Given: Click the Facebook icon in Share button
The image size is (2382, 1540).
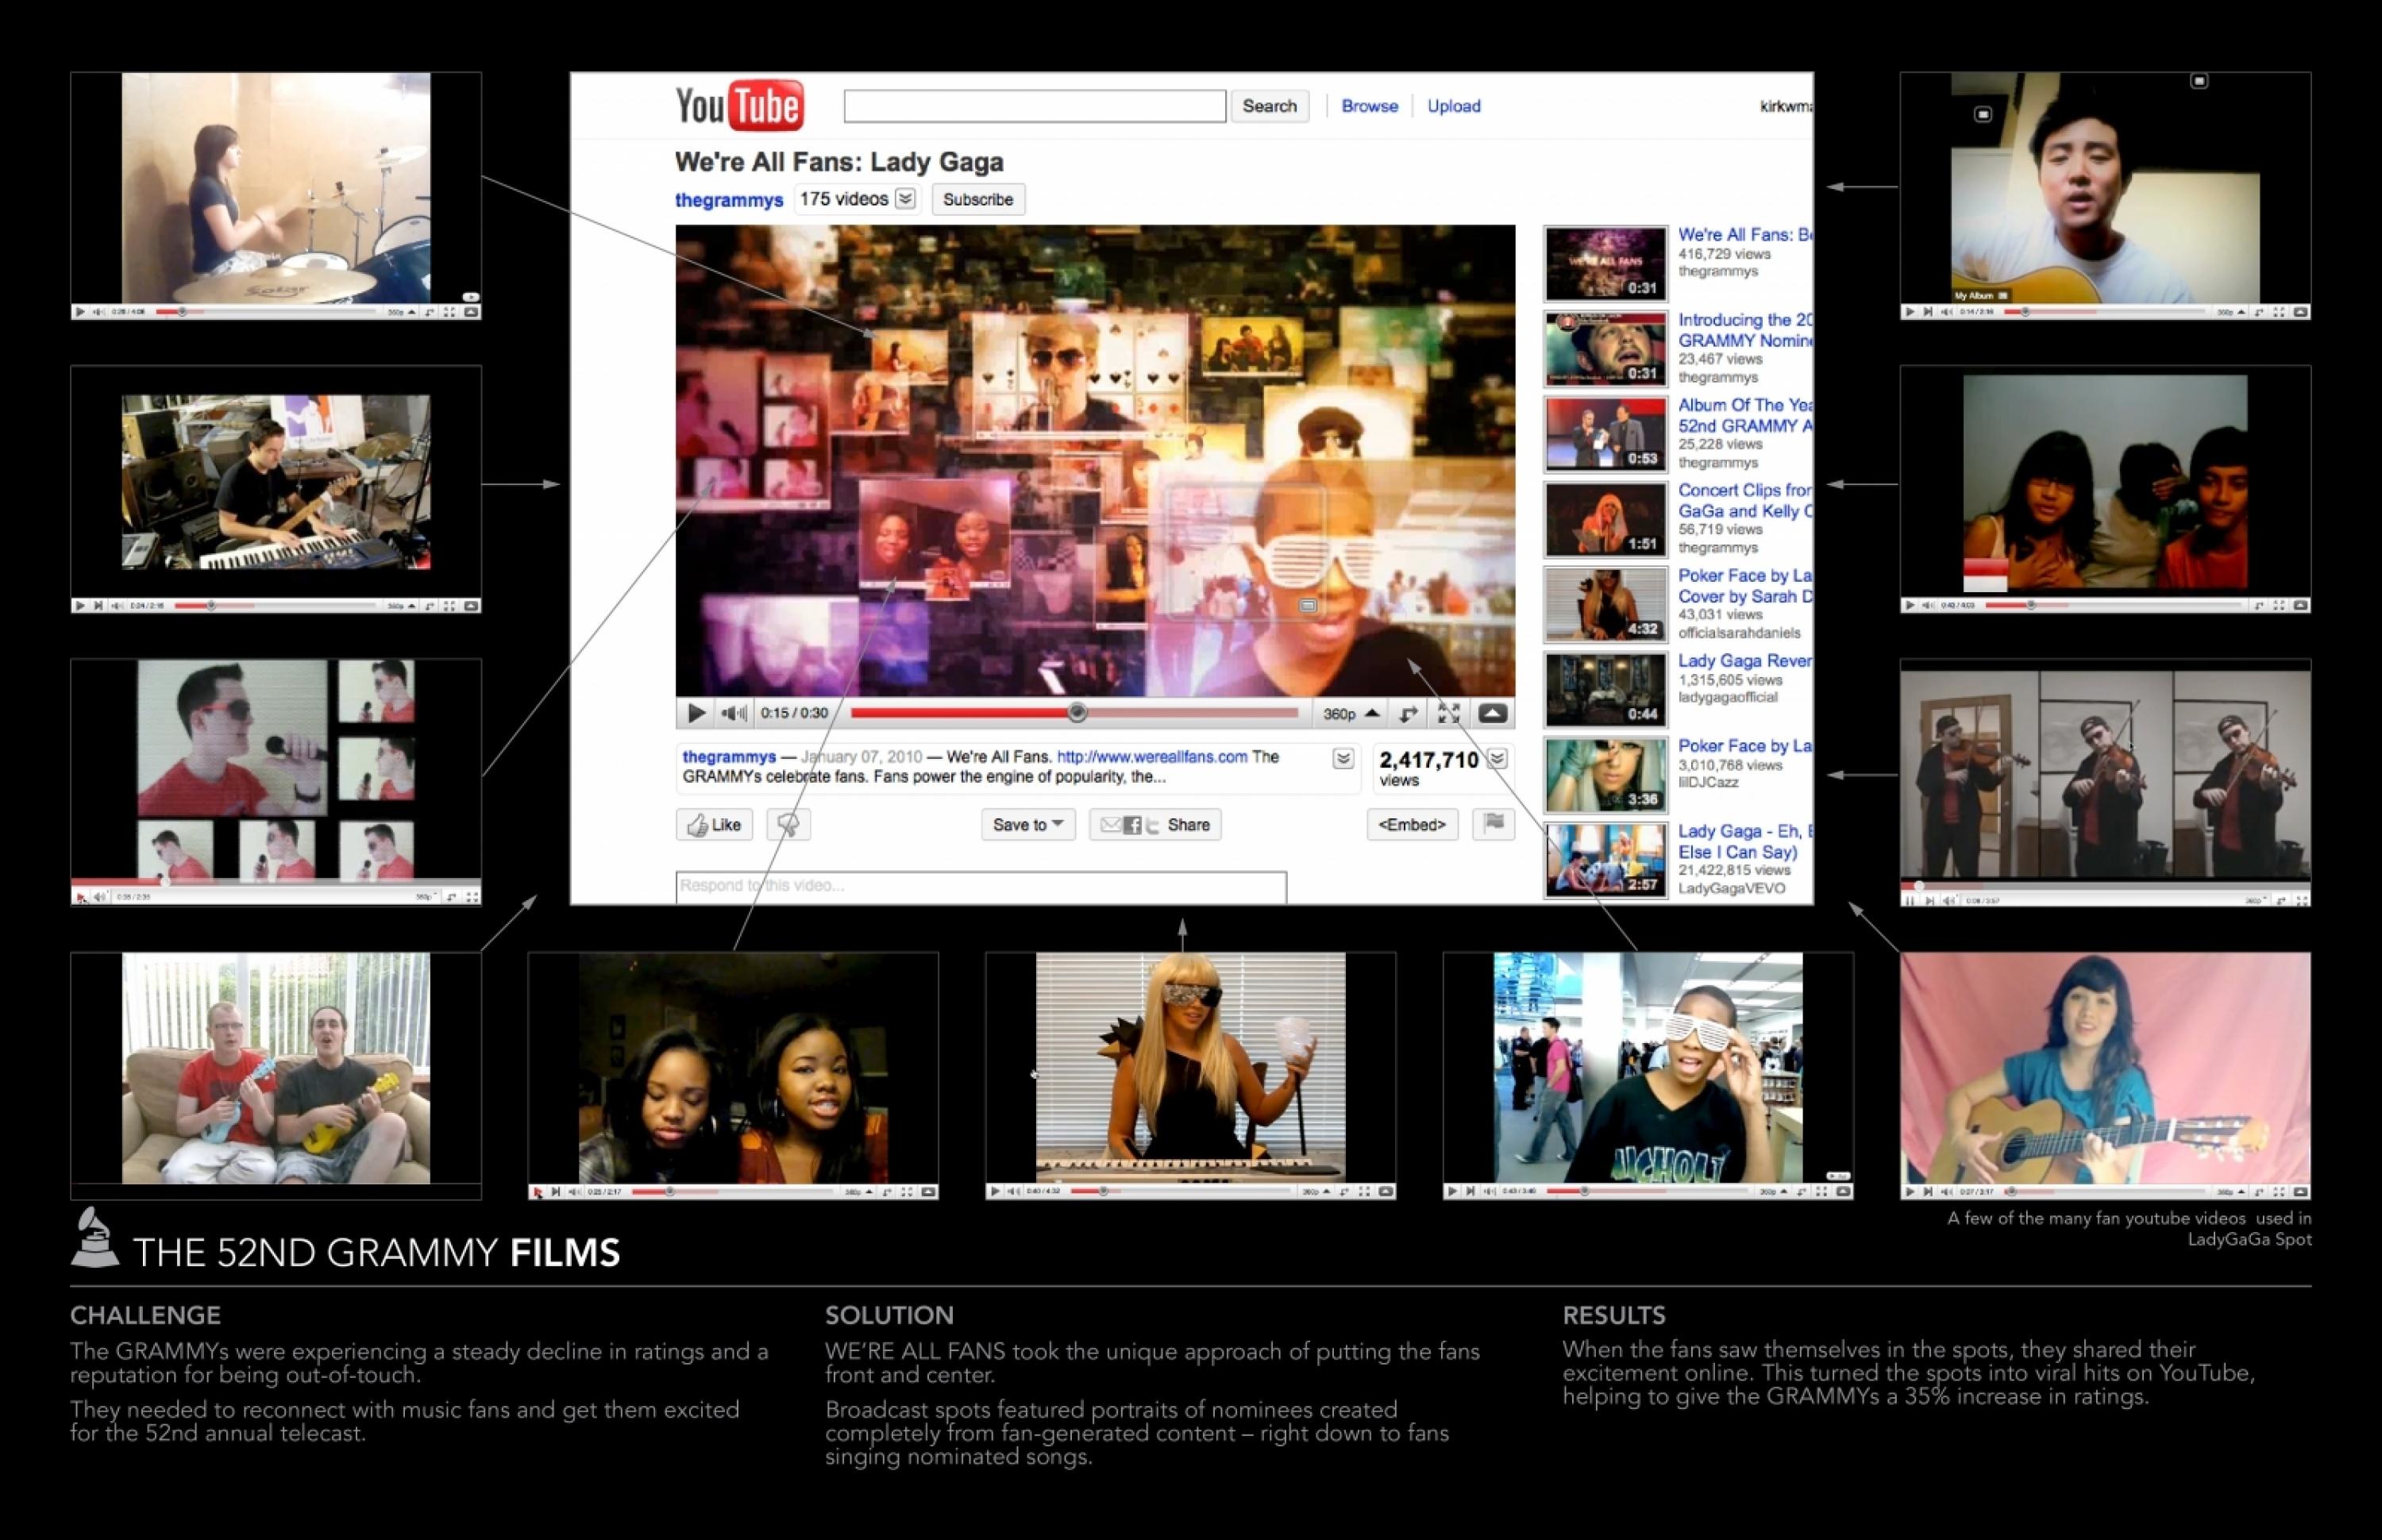Looking at the screenshot, I should point(1132,825).
